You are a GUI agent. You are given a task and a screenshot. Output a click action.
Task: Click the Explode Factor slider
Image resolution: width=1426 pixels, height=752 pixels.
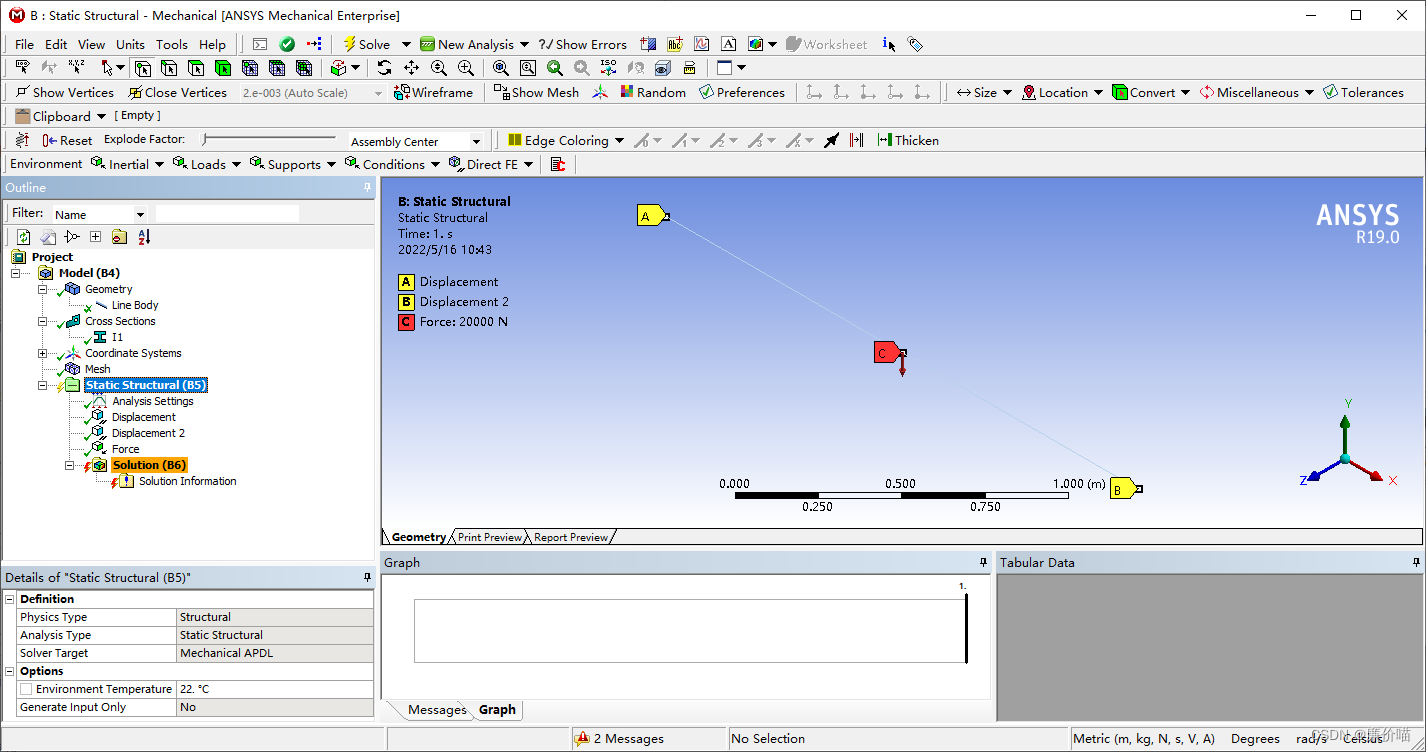pos(268,140)
